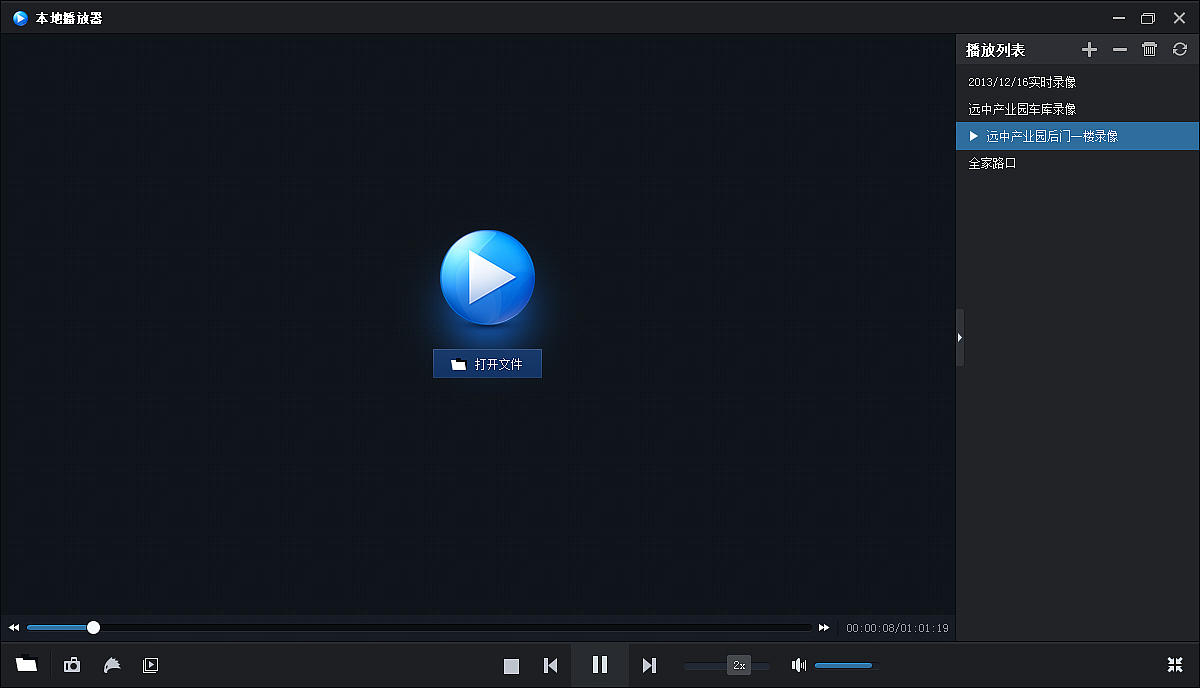Click the player logo in title bar
Screen dimensions: 1200x688
pyautogui.click(x=20, y=18)
